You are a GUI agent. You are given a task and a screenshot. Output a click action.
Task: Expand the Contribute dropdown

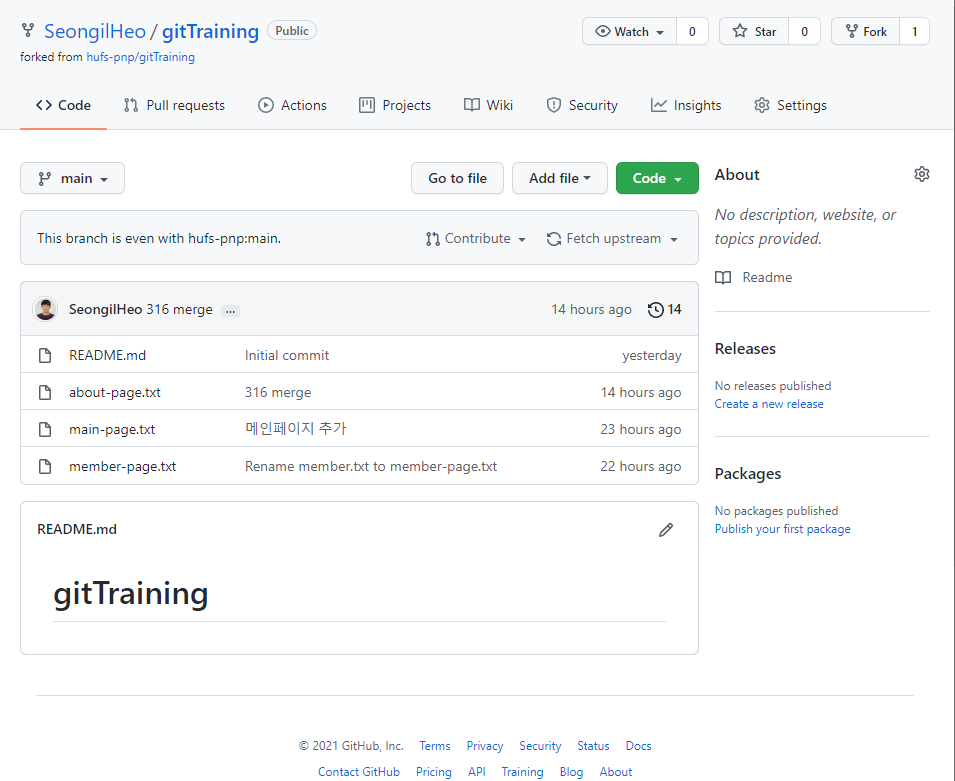point(476,239)
